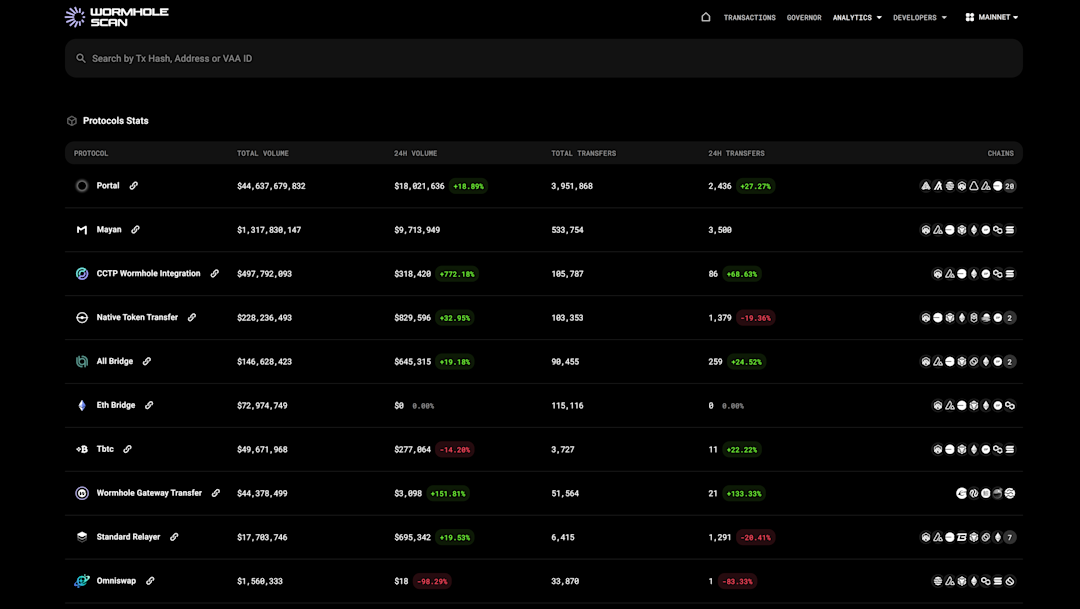Click the 24H Volume column header
The image size is (1080, 609).
pyautogui.click(x=415, y=153)
